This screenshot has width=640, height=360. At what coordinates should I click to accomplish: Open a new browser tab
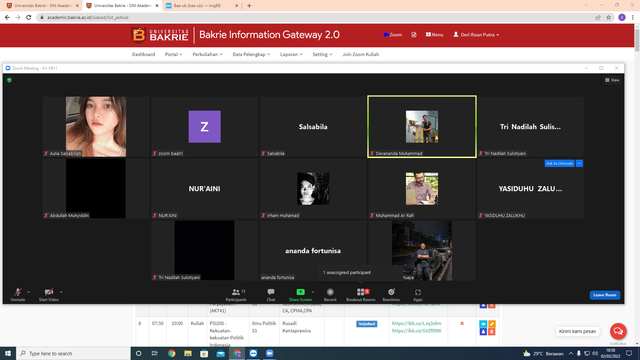point(249,6)
